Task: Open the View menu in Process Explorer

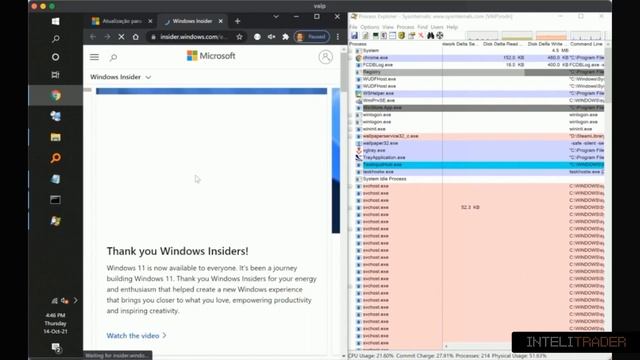Action: (x=388, y=27)
